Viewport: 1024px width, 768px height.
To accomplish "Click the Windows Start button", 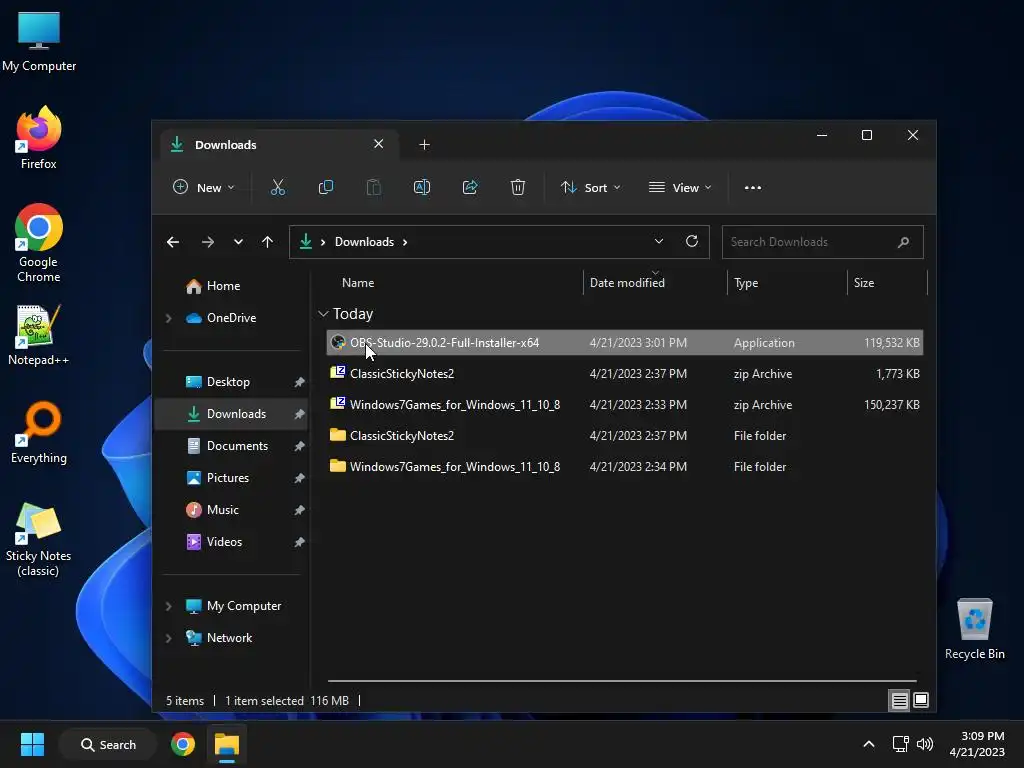I will coord(32,744).
